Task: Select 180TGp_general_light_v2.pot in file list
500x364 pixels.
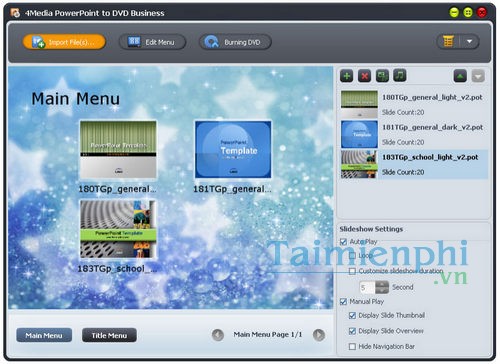Action: coord(414,104)
